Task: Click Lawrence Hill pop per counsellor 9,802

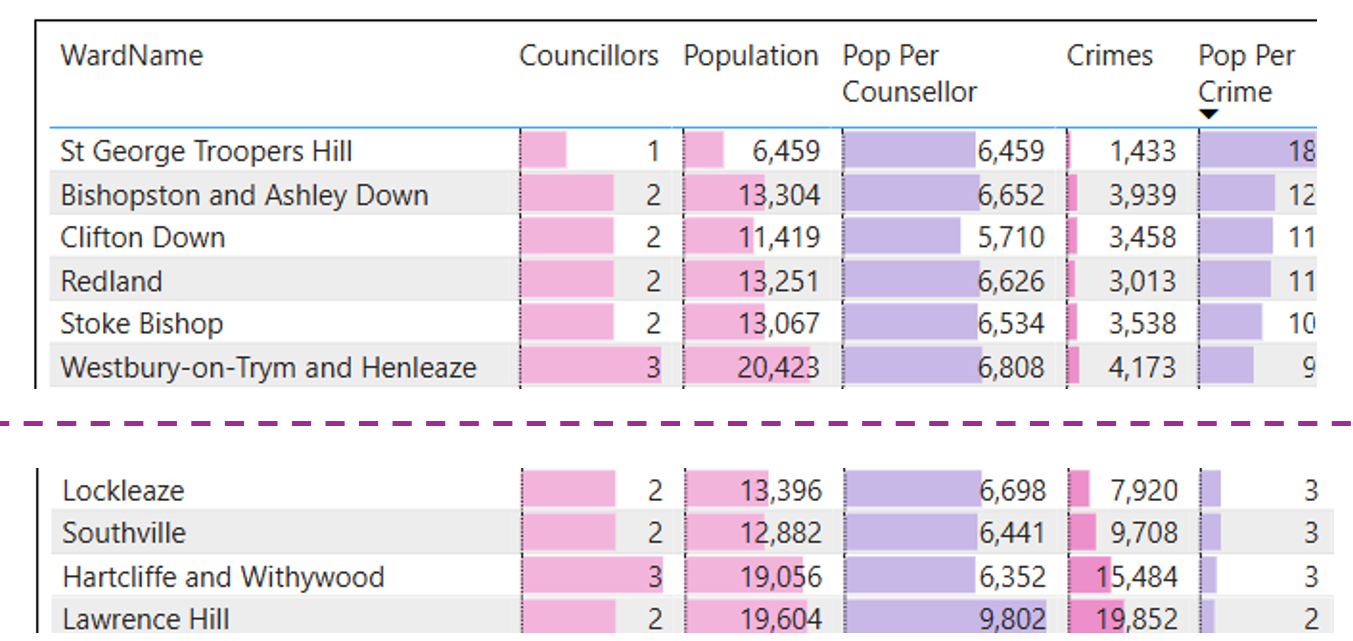Action: [1012, 619]
